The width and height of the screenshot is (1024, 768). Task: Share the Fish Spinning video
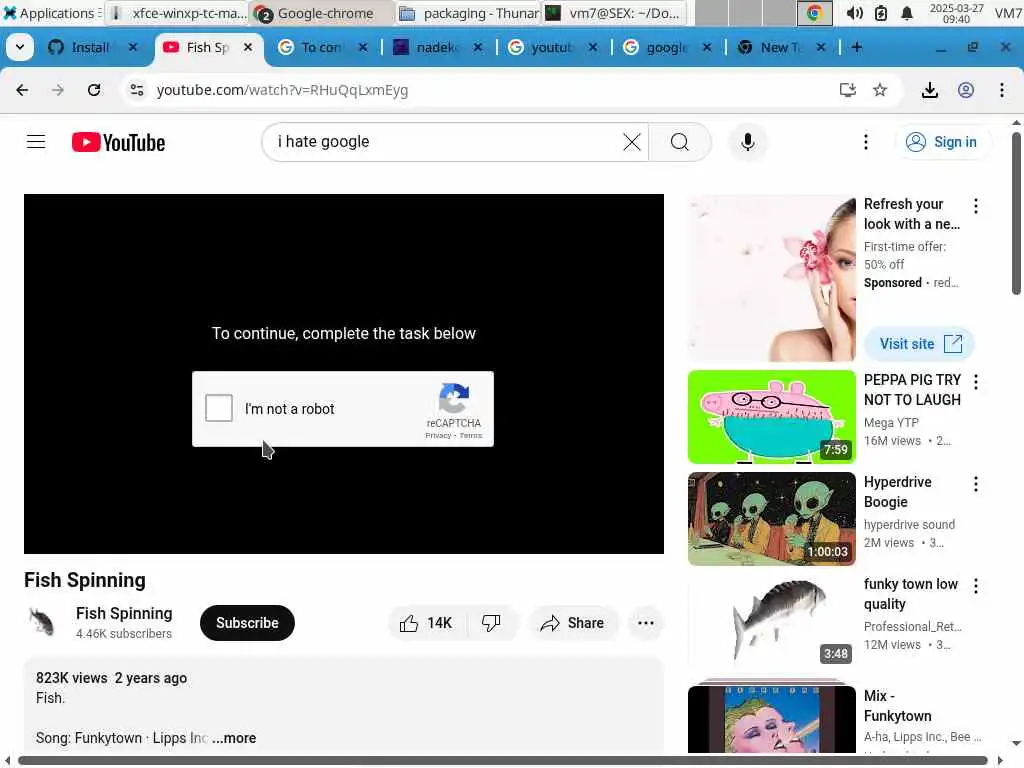[x=572, y=623]
